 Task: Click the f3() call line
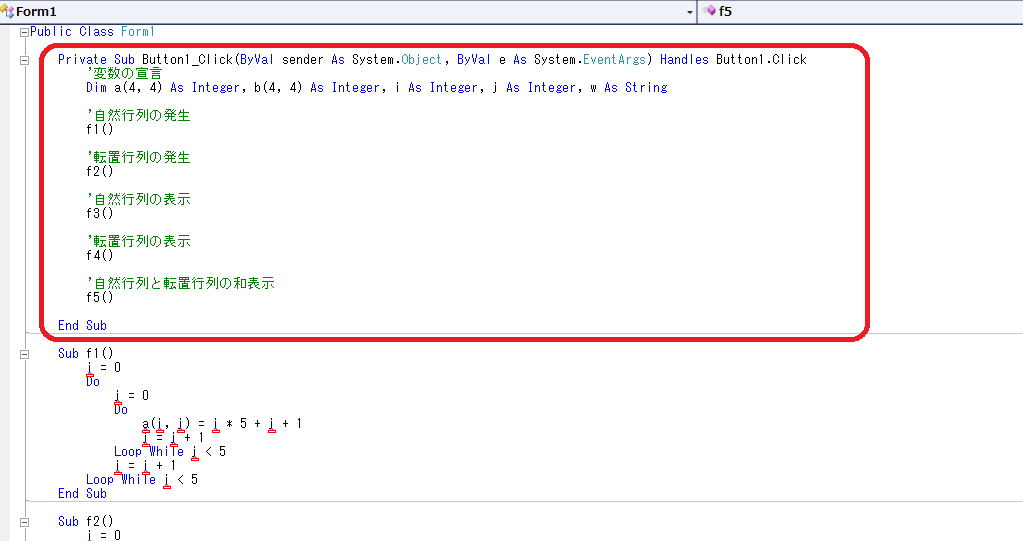pos(100,213)
